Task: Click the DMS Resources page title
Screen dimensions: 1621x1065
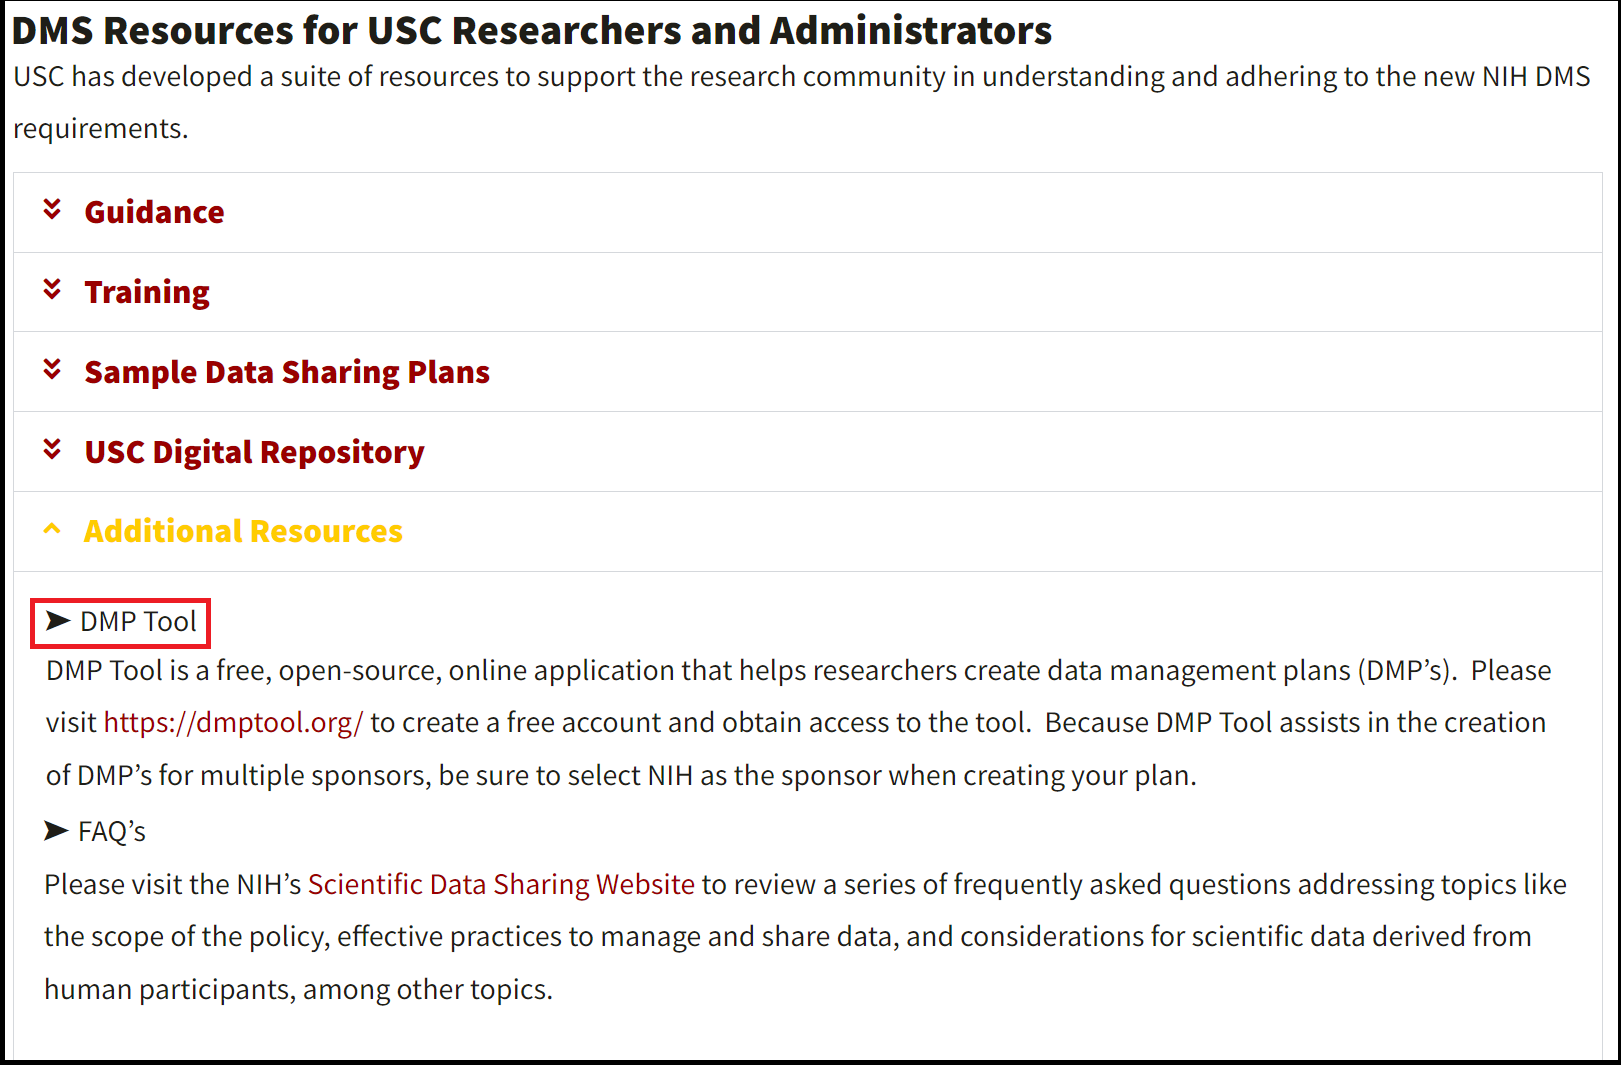Action: 530,30
